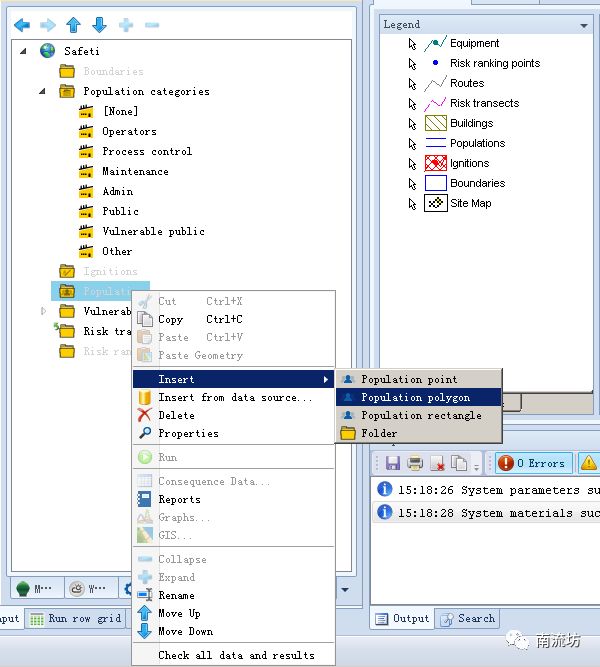Clear output log with red X icon
This screenshot has height=667, width=600.
437,463
